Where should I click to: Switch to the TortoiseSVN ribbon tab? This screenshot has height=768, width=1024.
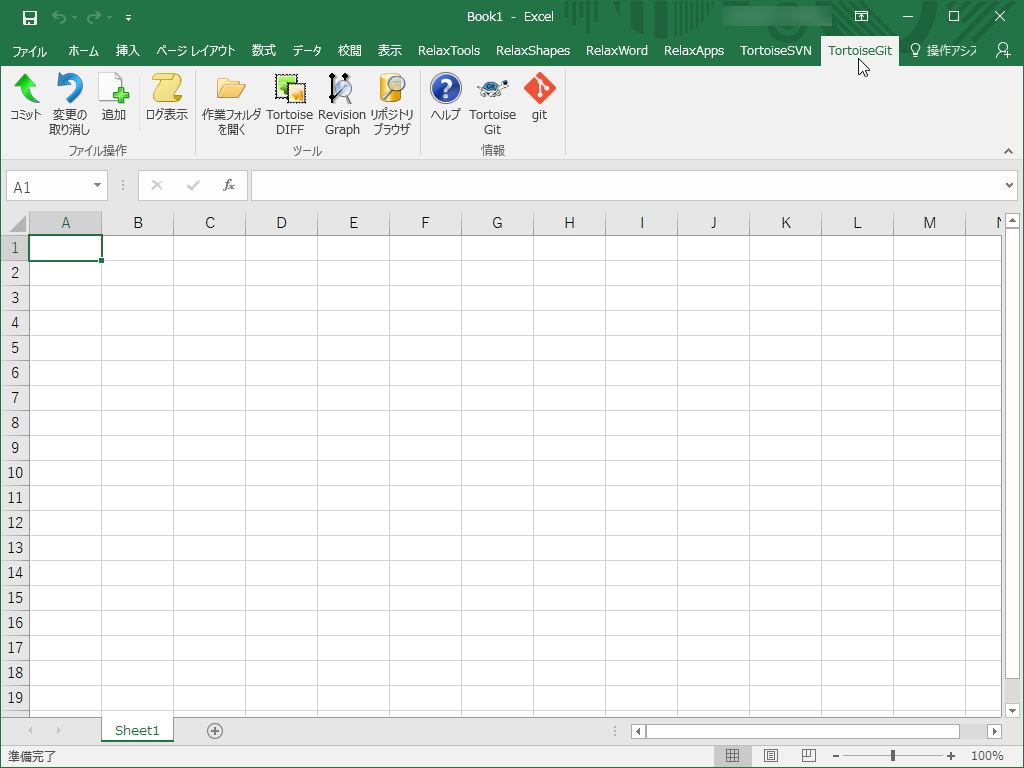click(775, 50)
